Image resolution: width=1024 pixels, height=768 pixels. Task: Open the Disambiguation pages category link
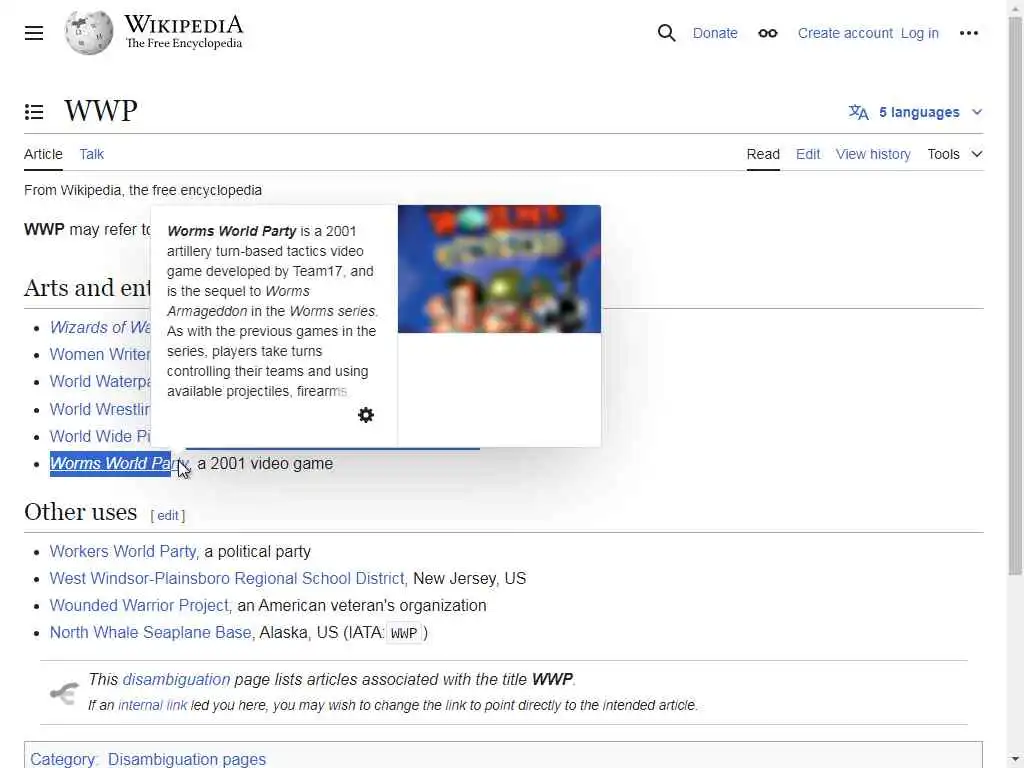tap(187, 759)
